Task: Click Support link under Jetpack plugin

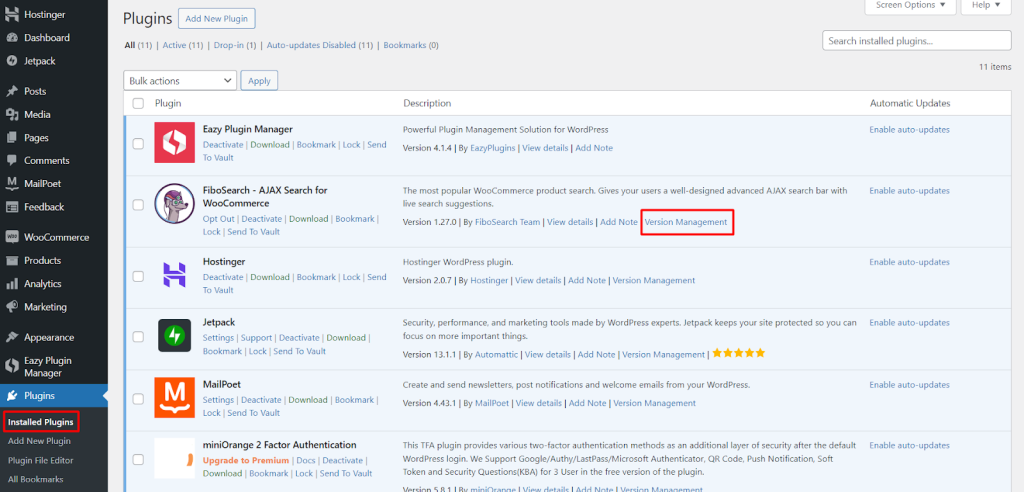Action: [257, 338]
